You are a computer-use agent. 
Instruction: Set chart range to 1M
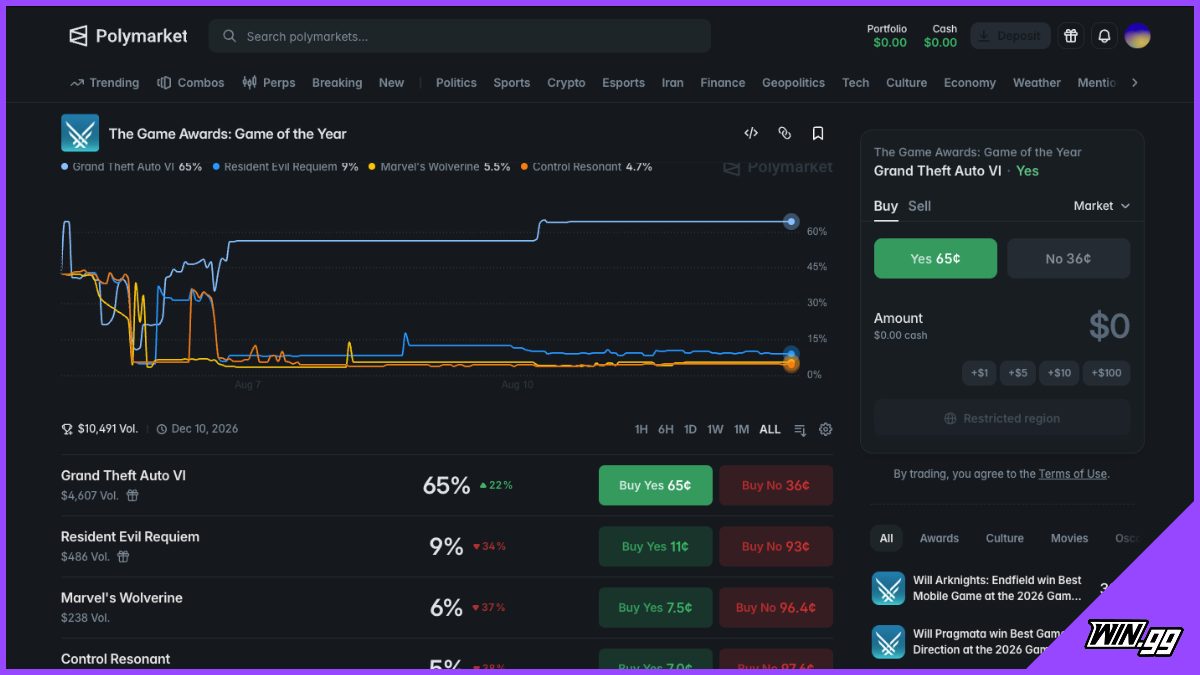(x=741, y=429)
